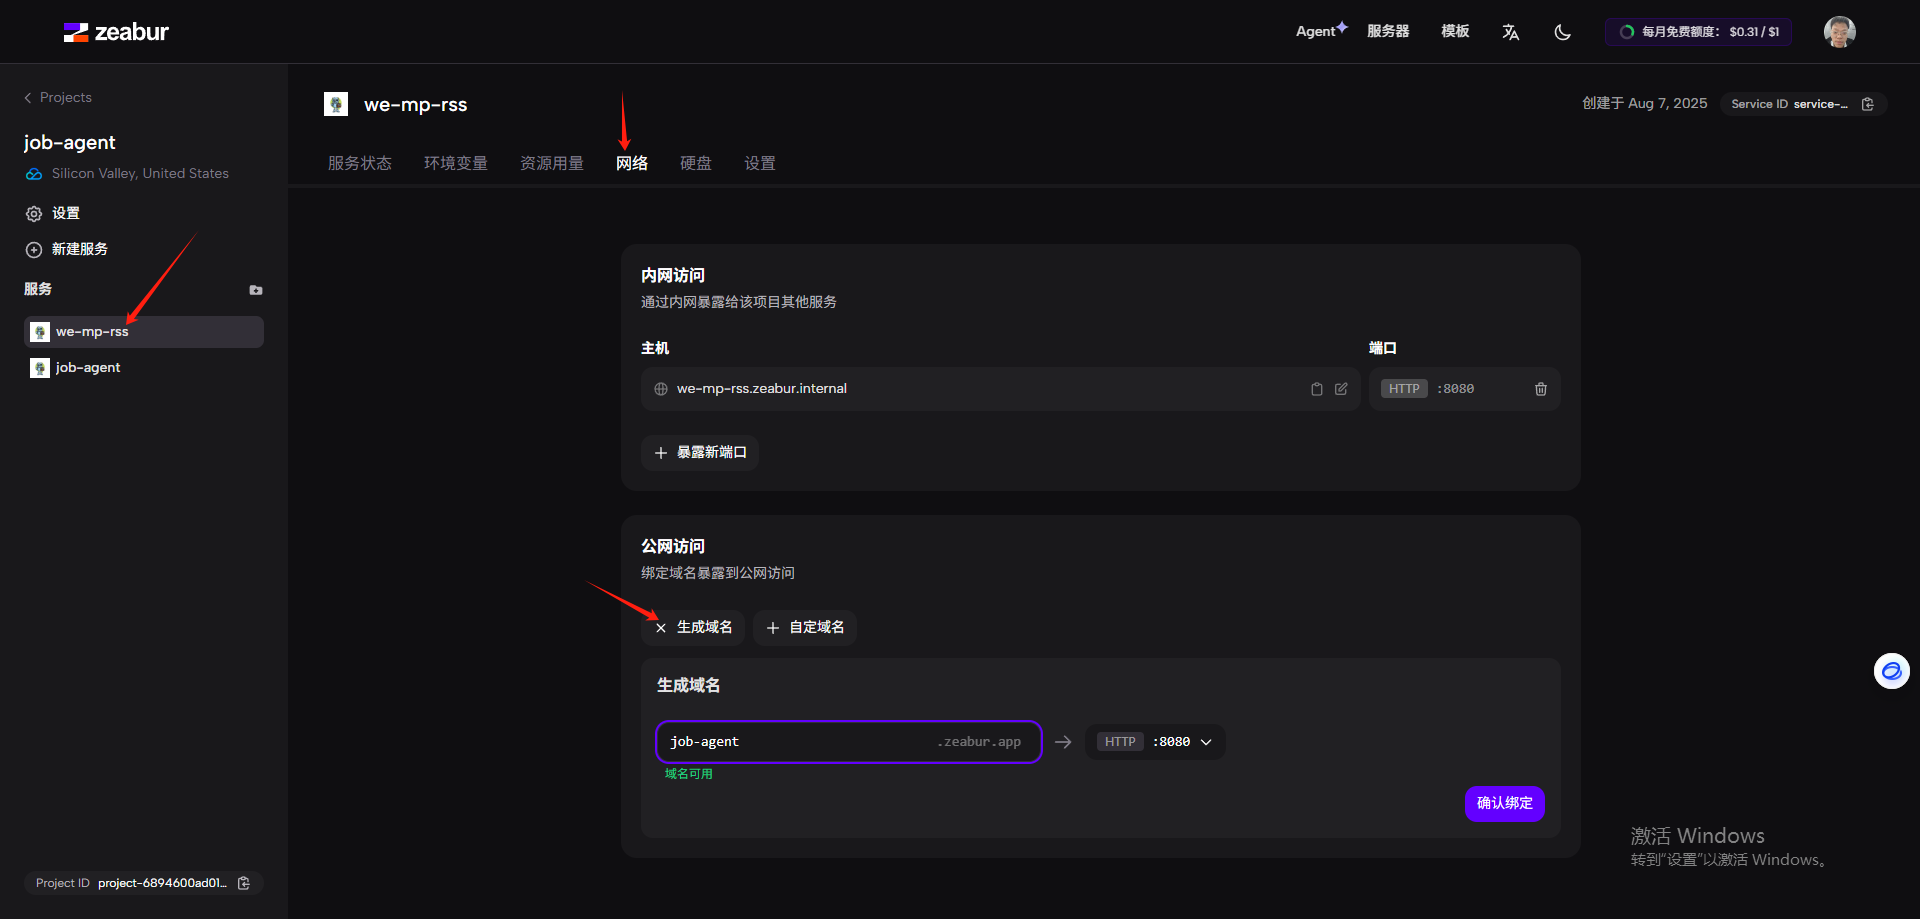Click the Silicon Valley, United States region text
This screenshot has height=919, width=1920.
tap(140, 174)
